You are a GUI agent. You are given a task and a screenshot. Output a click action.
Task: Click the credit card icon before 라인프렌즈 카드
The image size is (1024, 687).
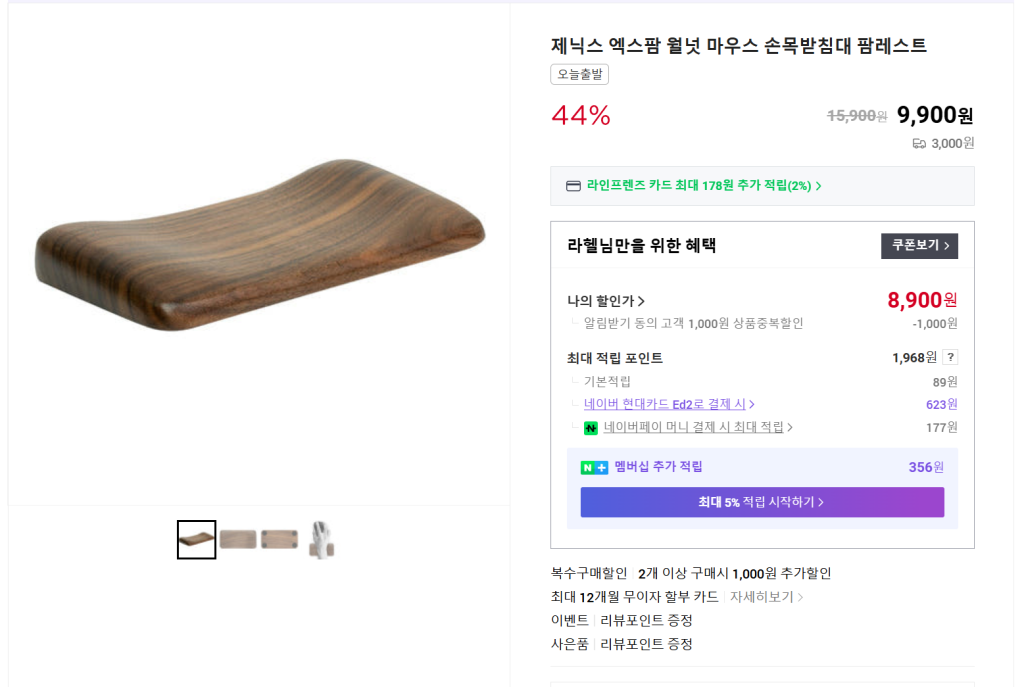coord(573,186)
